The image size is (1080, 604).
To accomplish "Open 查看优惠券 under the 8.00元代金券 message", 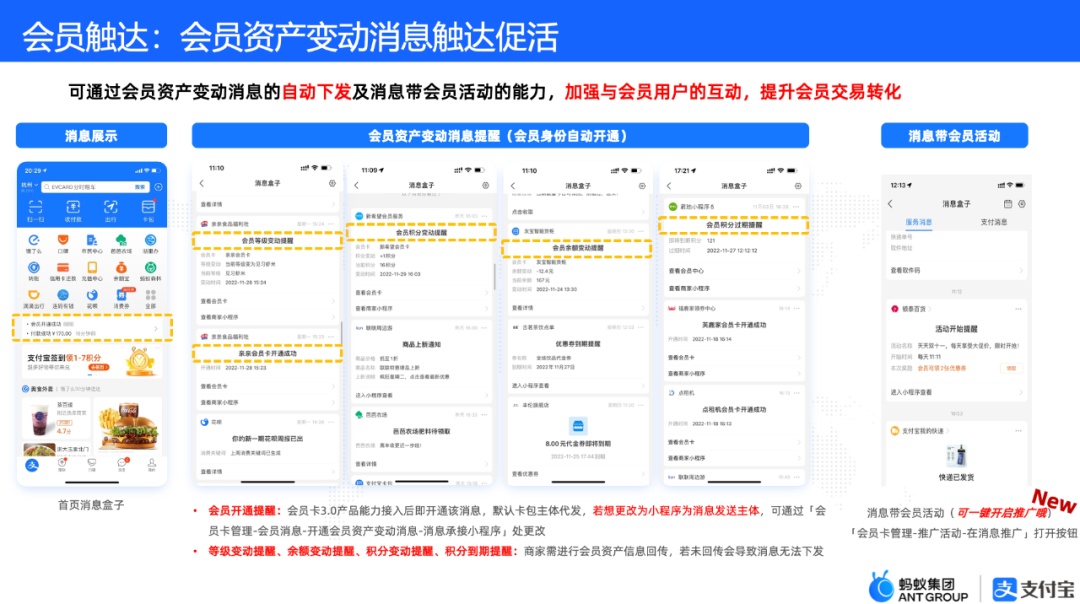I will (x=578, y=474).
